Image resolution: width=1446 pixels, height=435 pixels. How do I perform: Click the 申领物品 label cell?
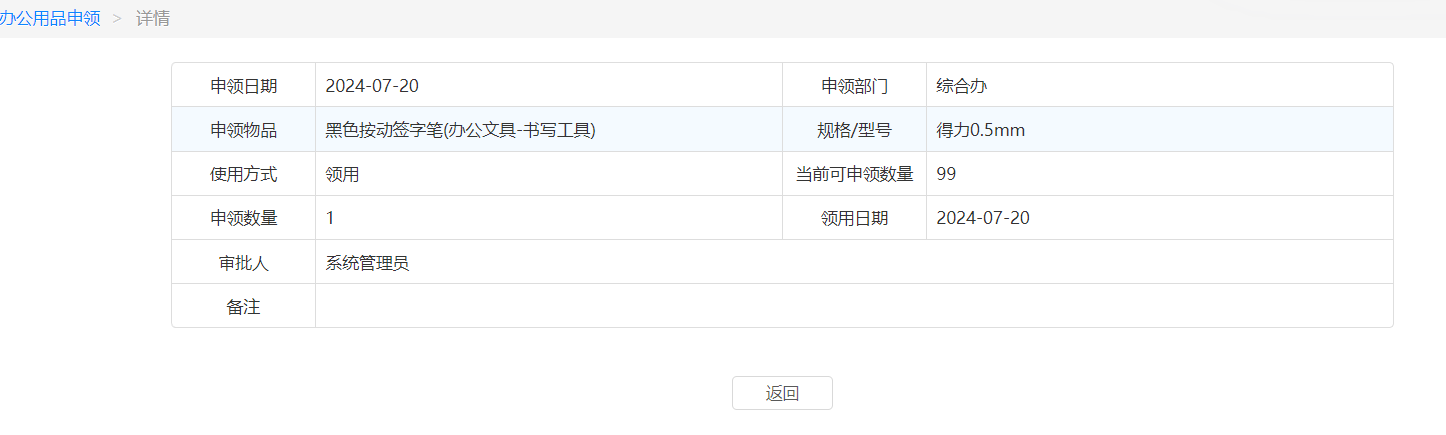click(244, 130)
